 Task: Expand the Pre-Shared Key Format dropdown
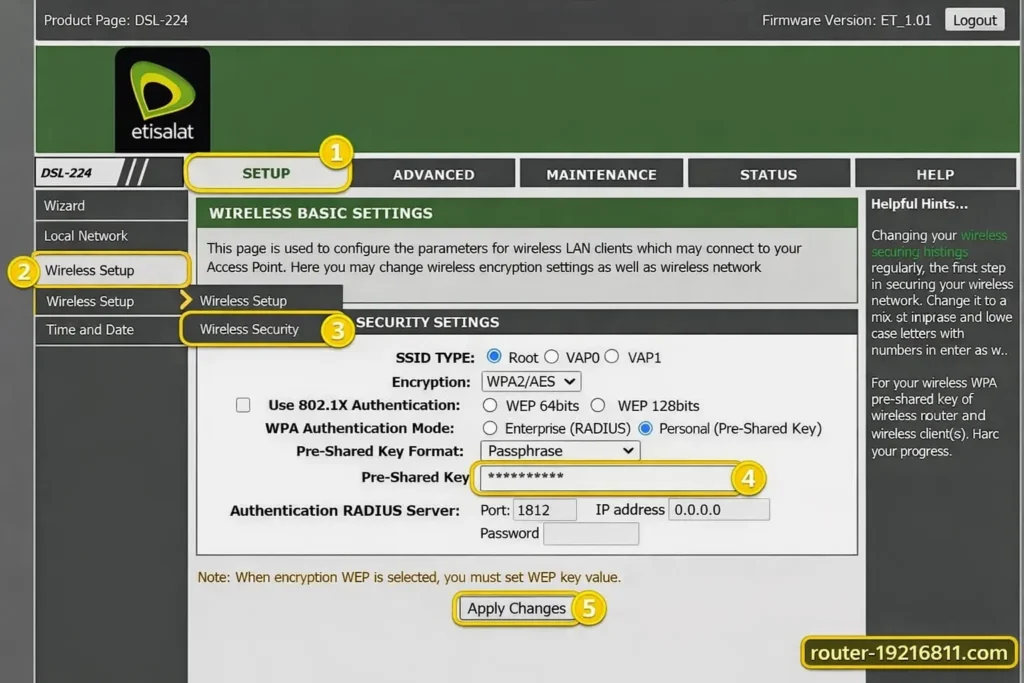pos(559,451)
